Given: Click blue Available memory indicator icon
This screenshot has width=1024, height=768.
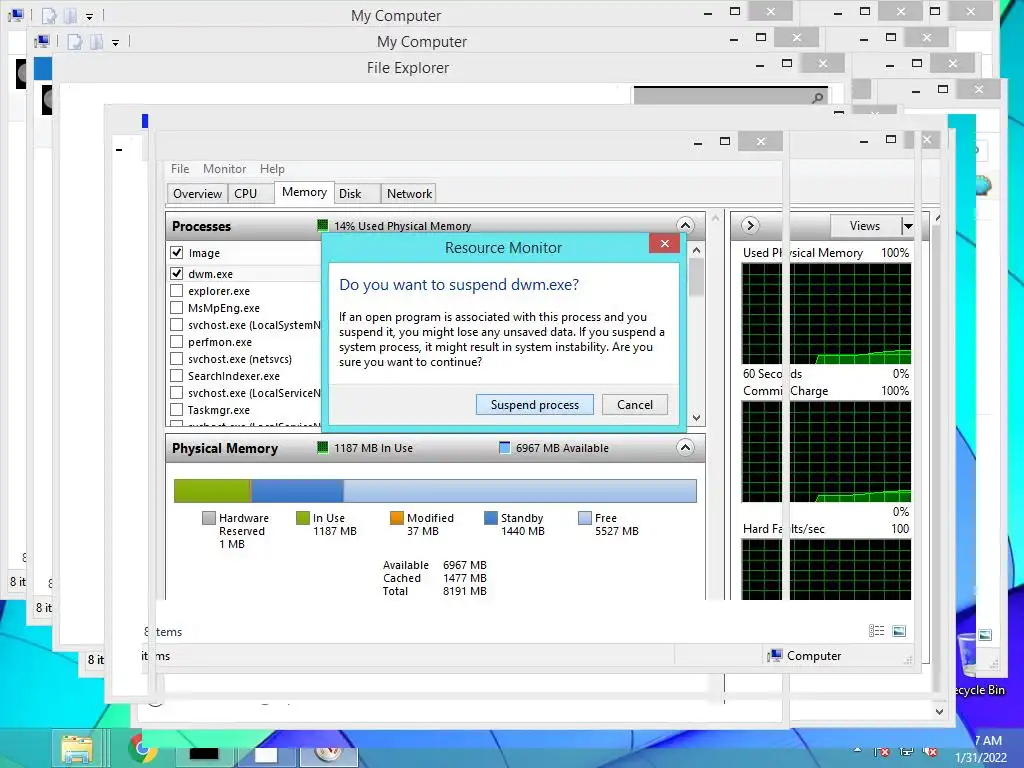Looking at the screenshot, I should tap(504, 447).
